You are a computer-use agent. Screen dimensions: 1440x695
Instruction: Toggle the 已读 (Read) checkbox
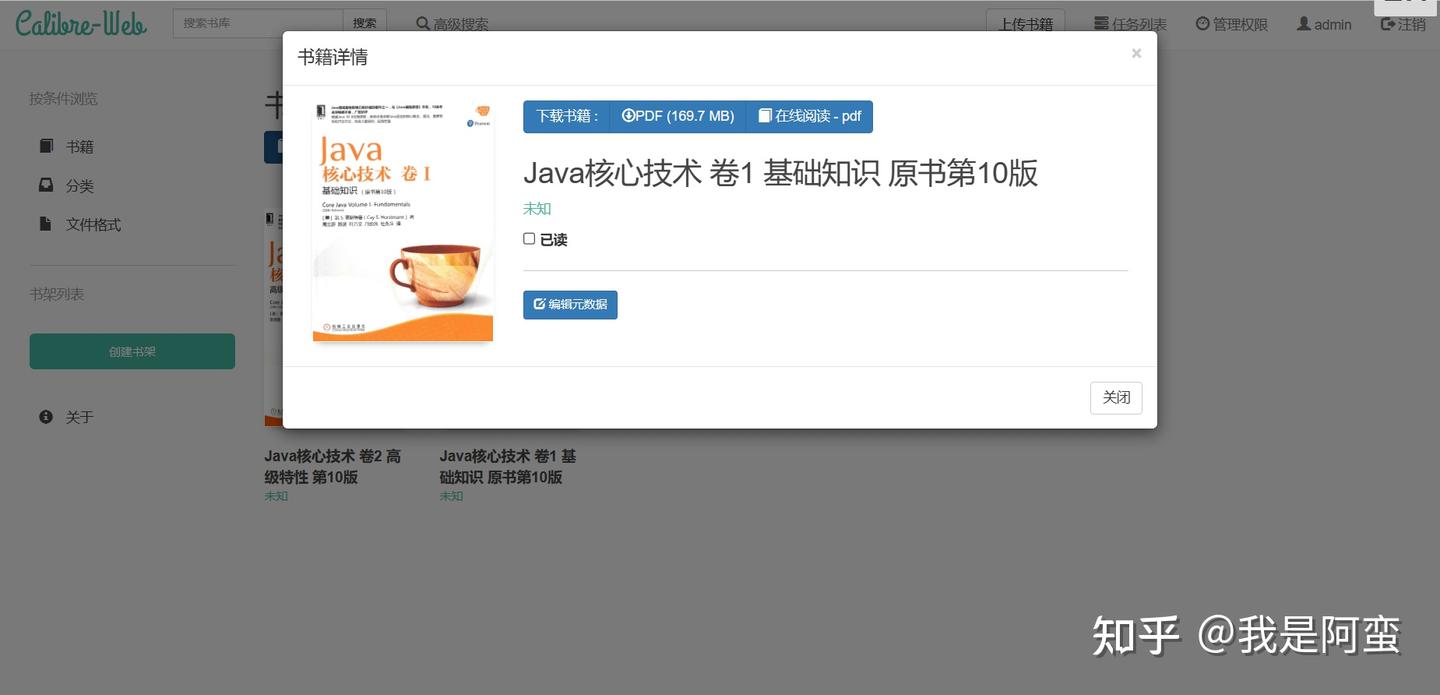pyautogui.click(x=529, y=238)
